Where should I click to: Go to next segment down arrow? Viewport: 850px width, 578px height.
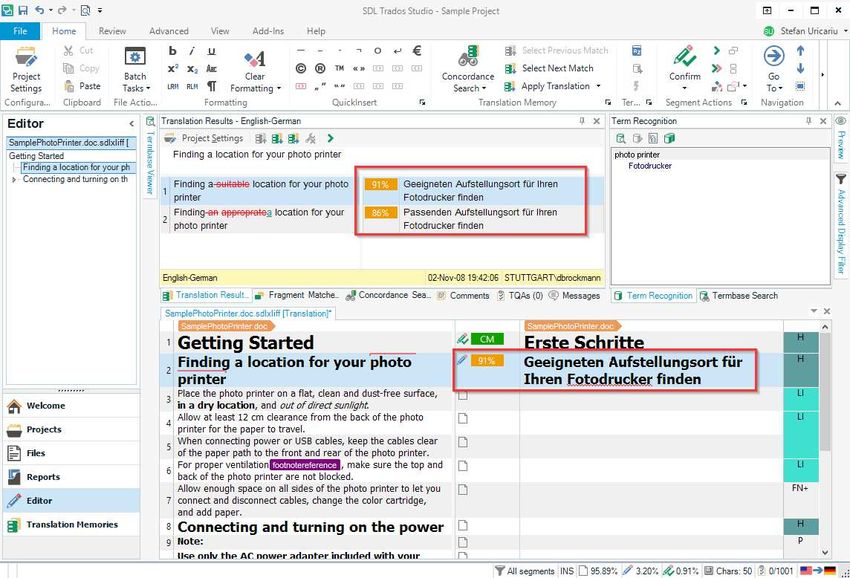point(800,68)
